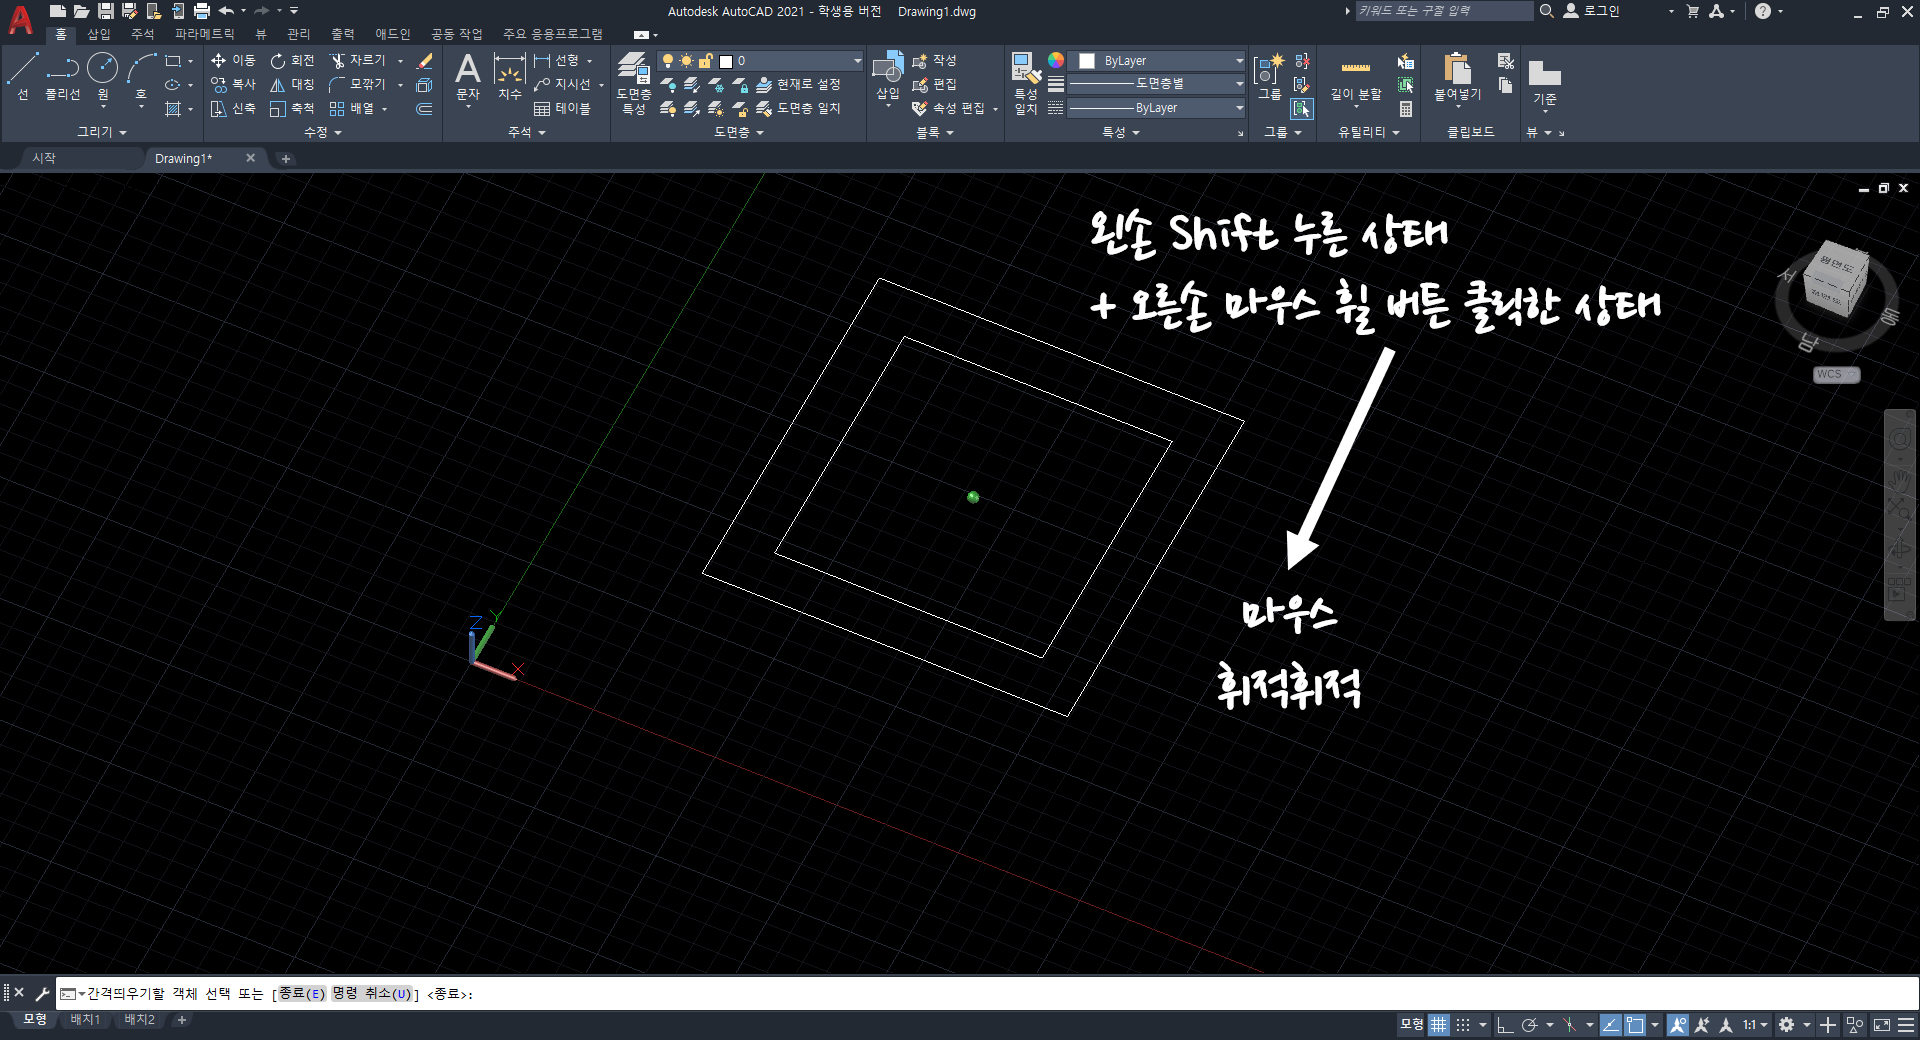The width and height of the screenshot is (1920, 1040).
Task: Click the 대칭 (Mirror) tool
Action: coord(292,85)
